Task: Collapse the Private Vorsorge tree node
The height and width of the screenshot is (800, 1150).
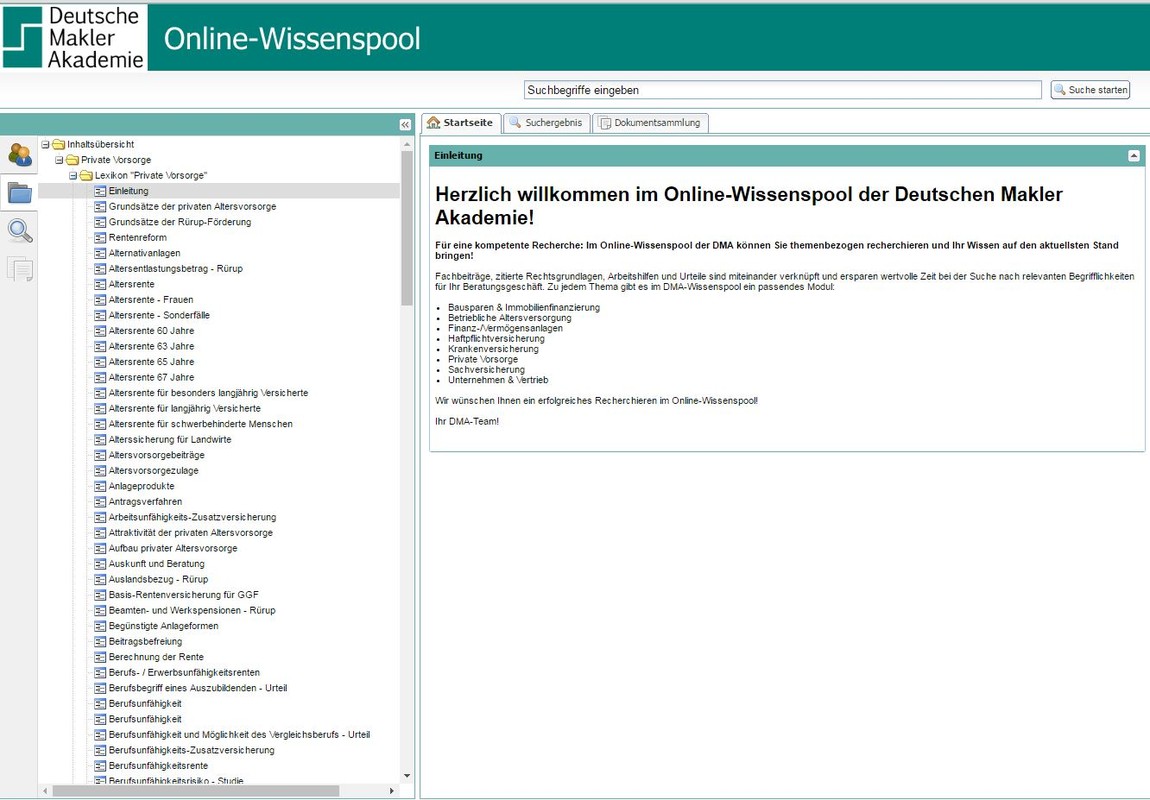Action: (59, 160)
